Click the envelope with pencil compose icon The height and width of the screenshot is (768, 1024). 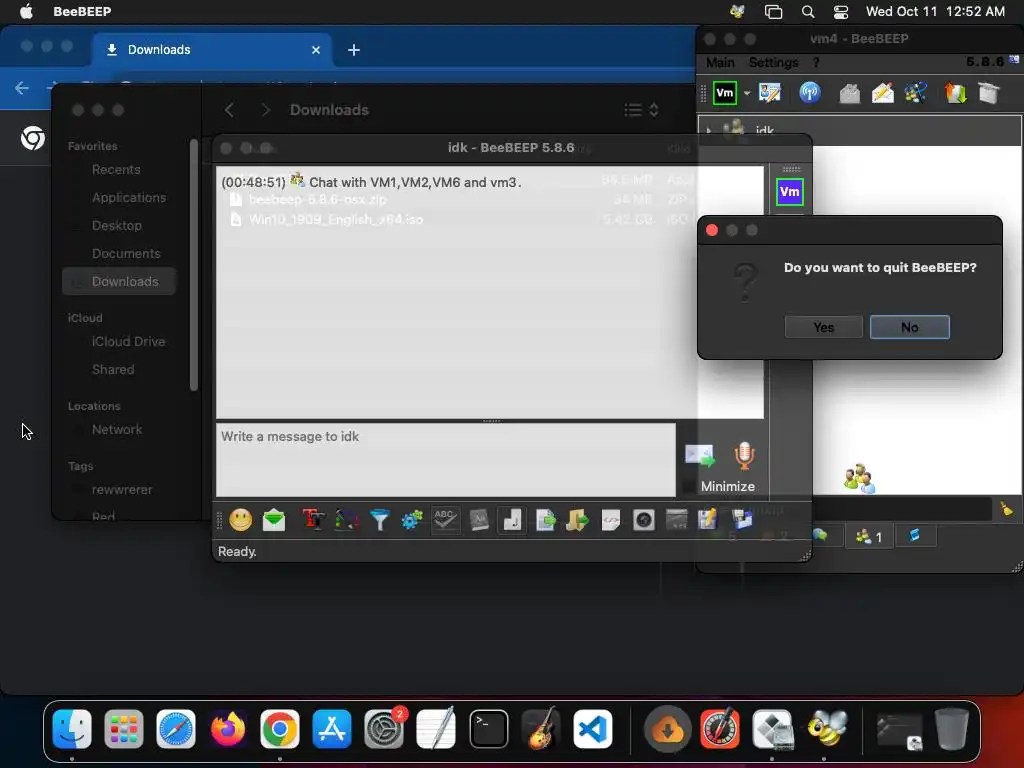882,93
